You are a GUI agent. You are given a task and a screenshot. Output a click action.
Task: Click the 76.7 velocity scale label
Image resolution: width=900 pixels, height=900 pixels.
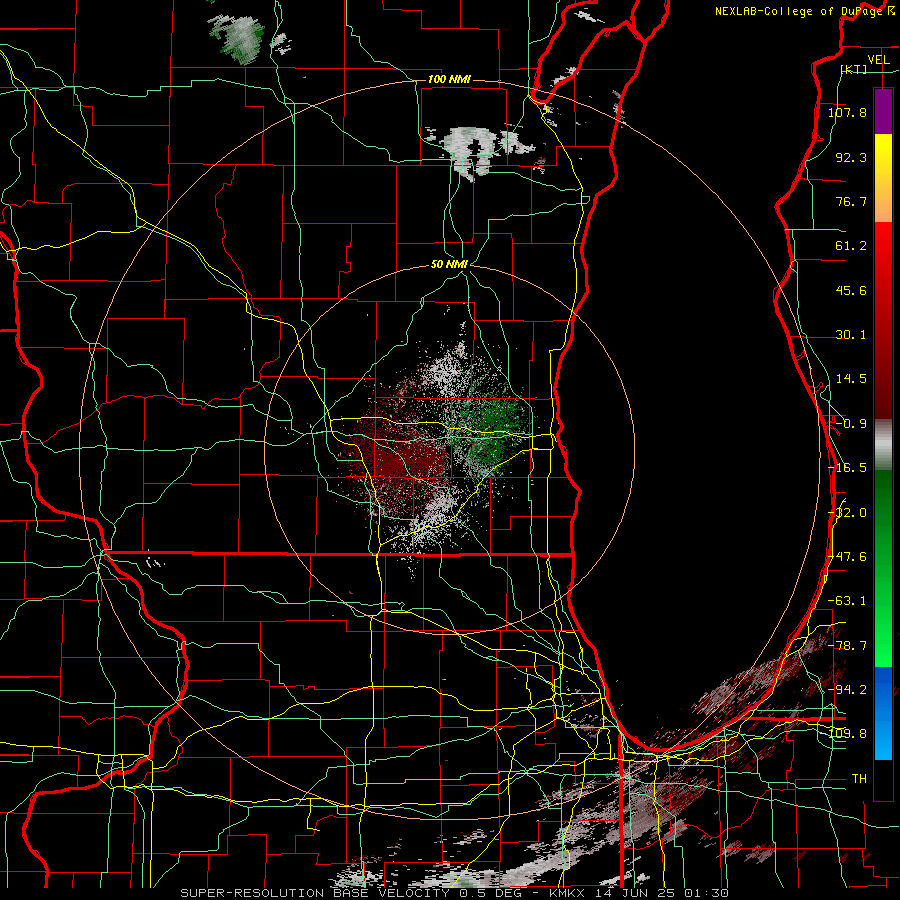[851, 201]
